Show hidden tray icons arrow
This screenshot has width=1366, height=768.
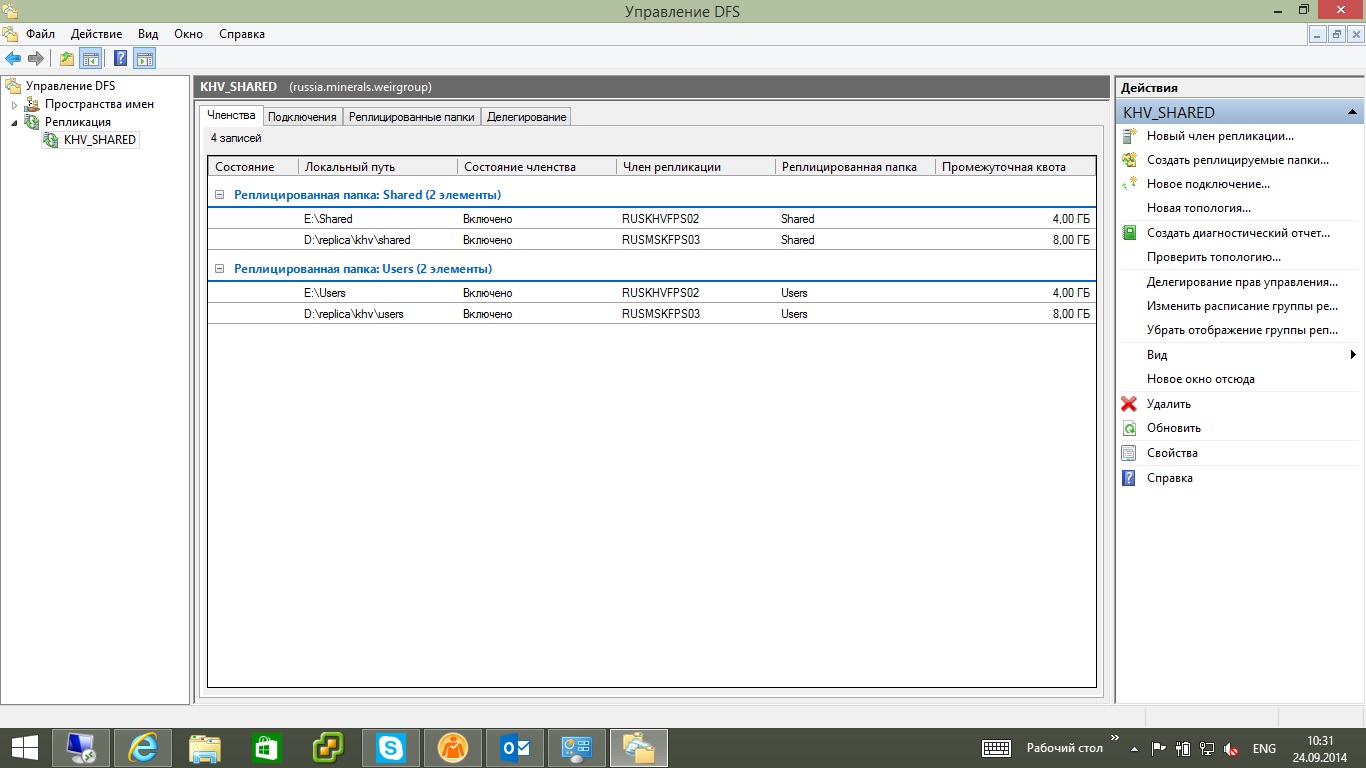coord(1134,748)
